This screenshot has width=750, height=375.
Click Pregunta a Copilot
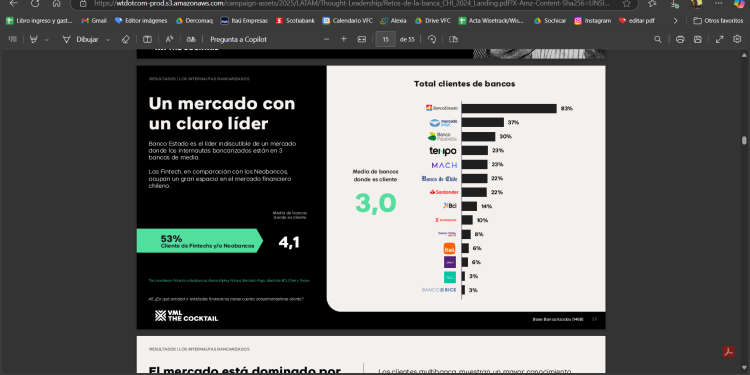tap(238, 39)
